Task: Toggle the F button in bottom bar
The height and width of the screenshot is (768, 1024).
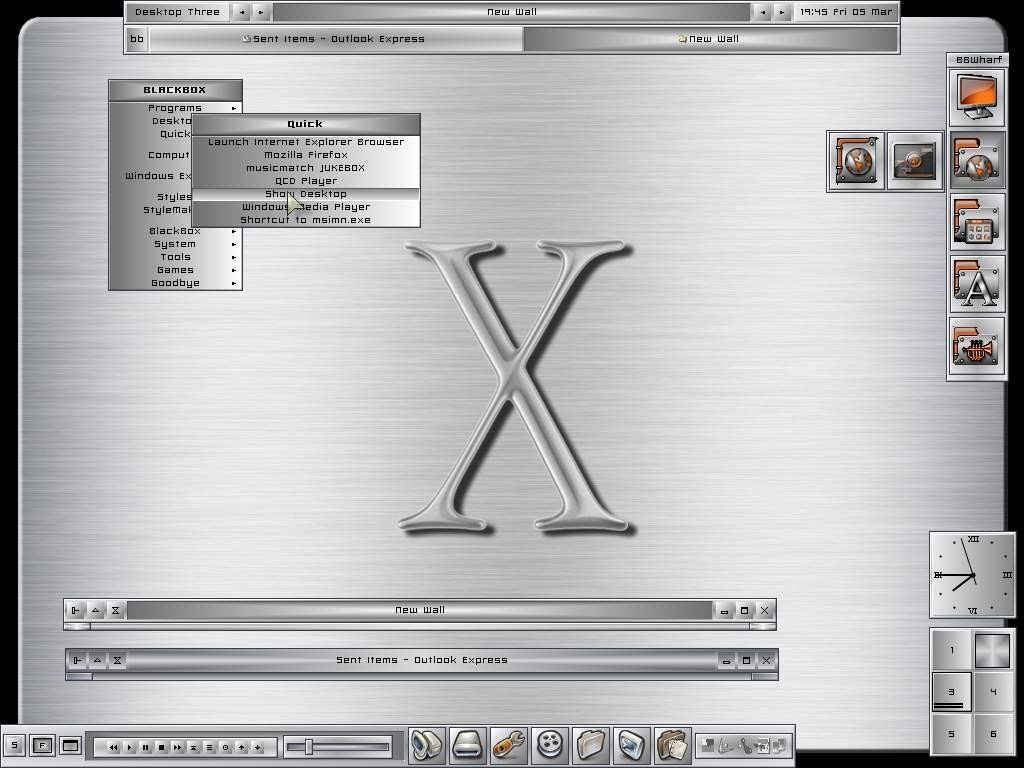Action: (x=42, y=745)
